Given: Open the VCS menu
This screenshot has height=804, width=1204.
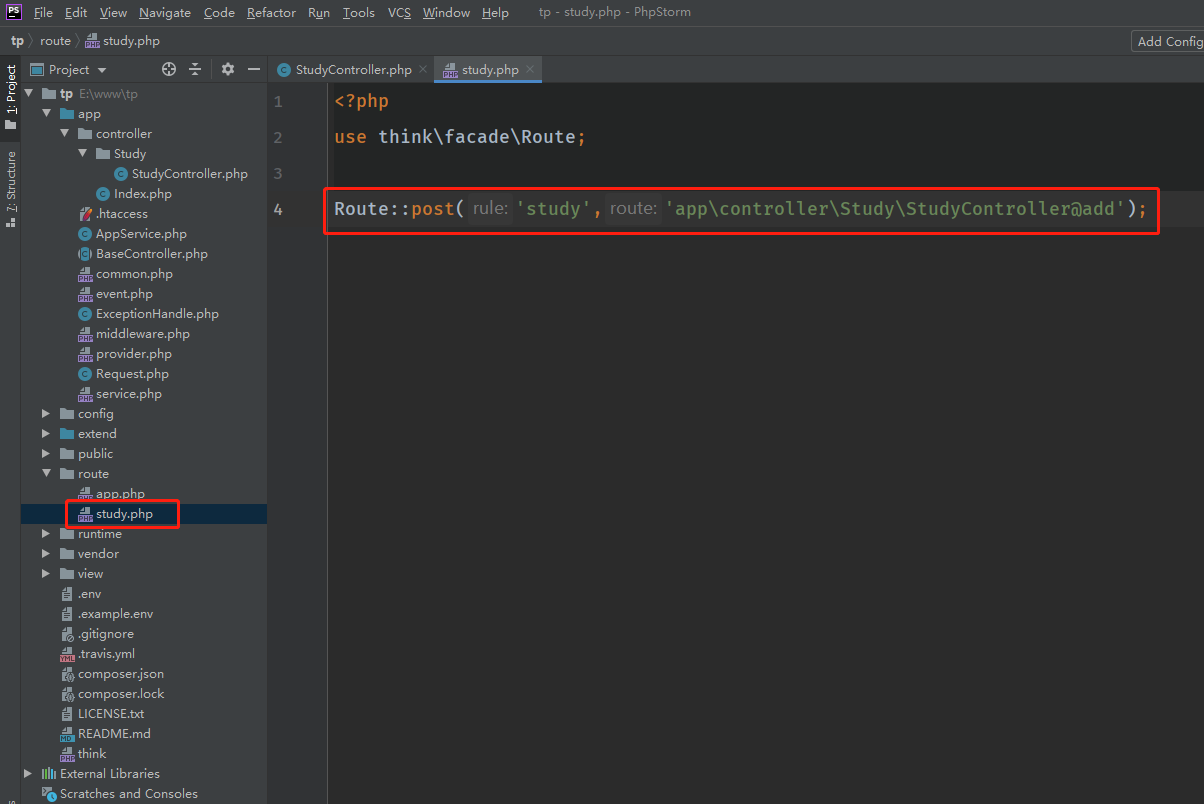Looking at the screenshot, I should click(x=399, y=12).
